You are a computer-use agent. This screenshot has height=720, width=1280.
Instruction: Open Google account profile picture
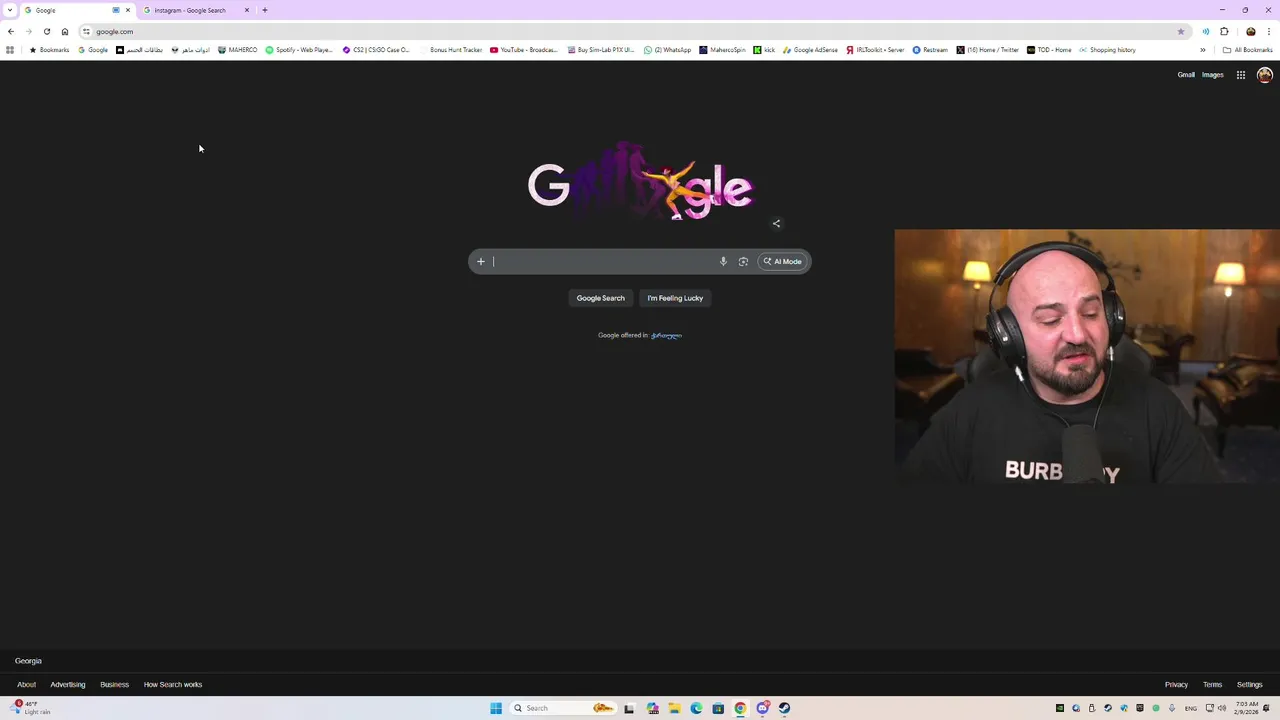click(1265, 75)
